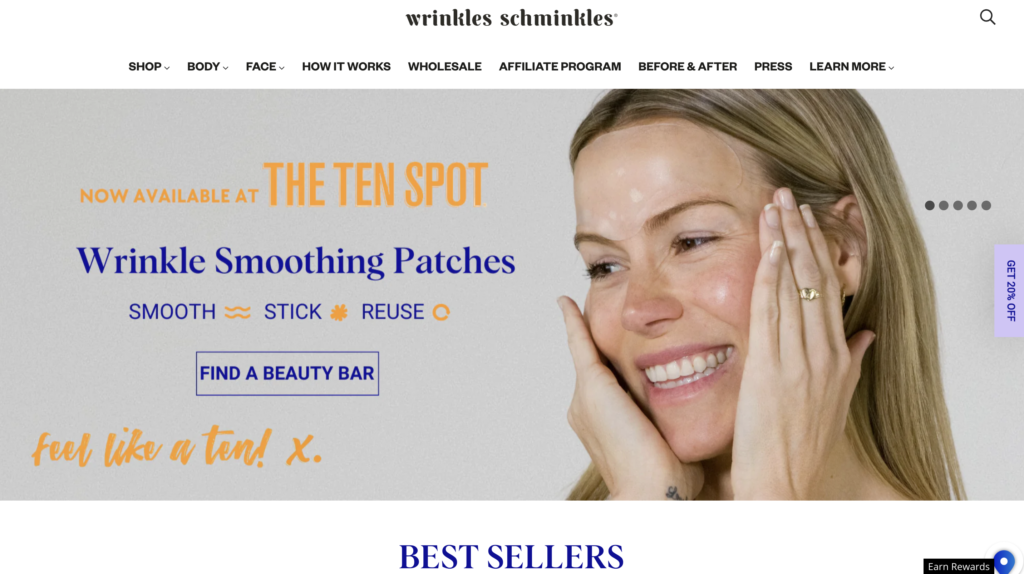Click the blue rewards badge icon
1024x574 pixels.
coord(1004,562)
